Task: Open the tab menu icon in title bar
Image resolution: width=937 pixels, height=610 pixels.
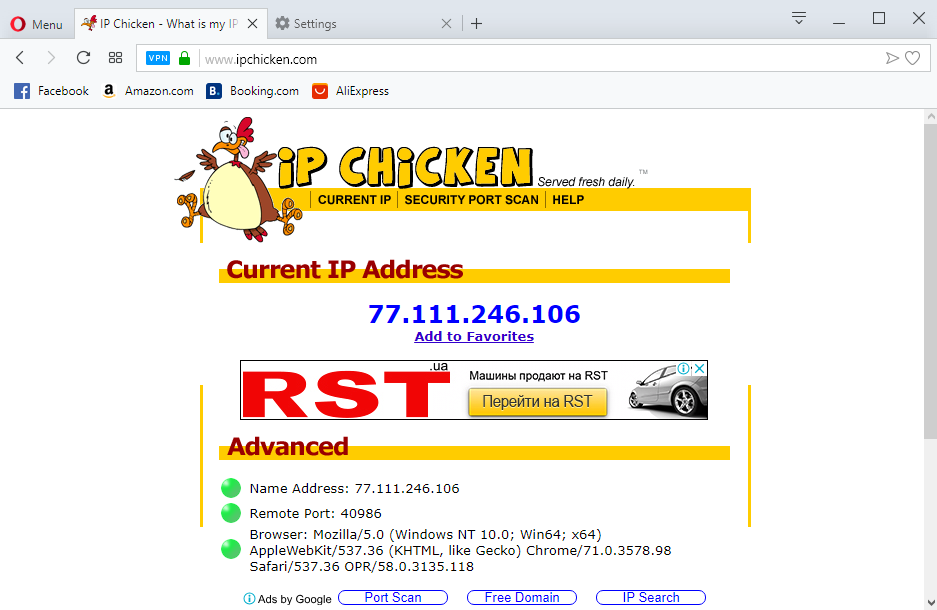Action: pos(799,18)
